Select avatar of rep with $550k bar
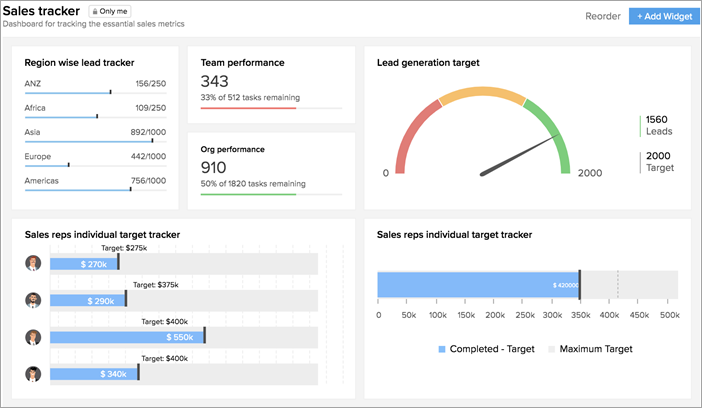702x408 pixels. pyautogui.click(x=33, y=337)
